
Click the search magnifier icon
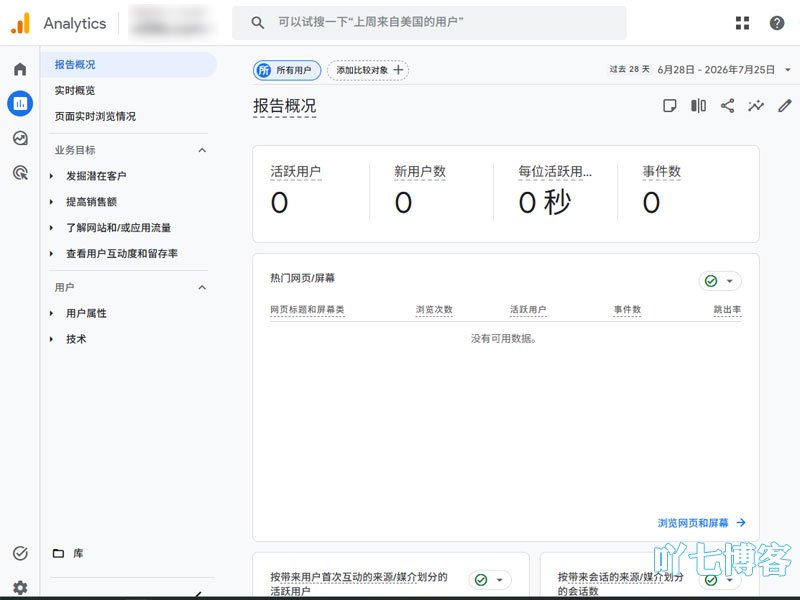click(x=258, y=22)
